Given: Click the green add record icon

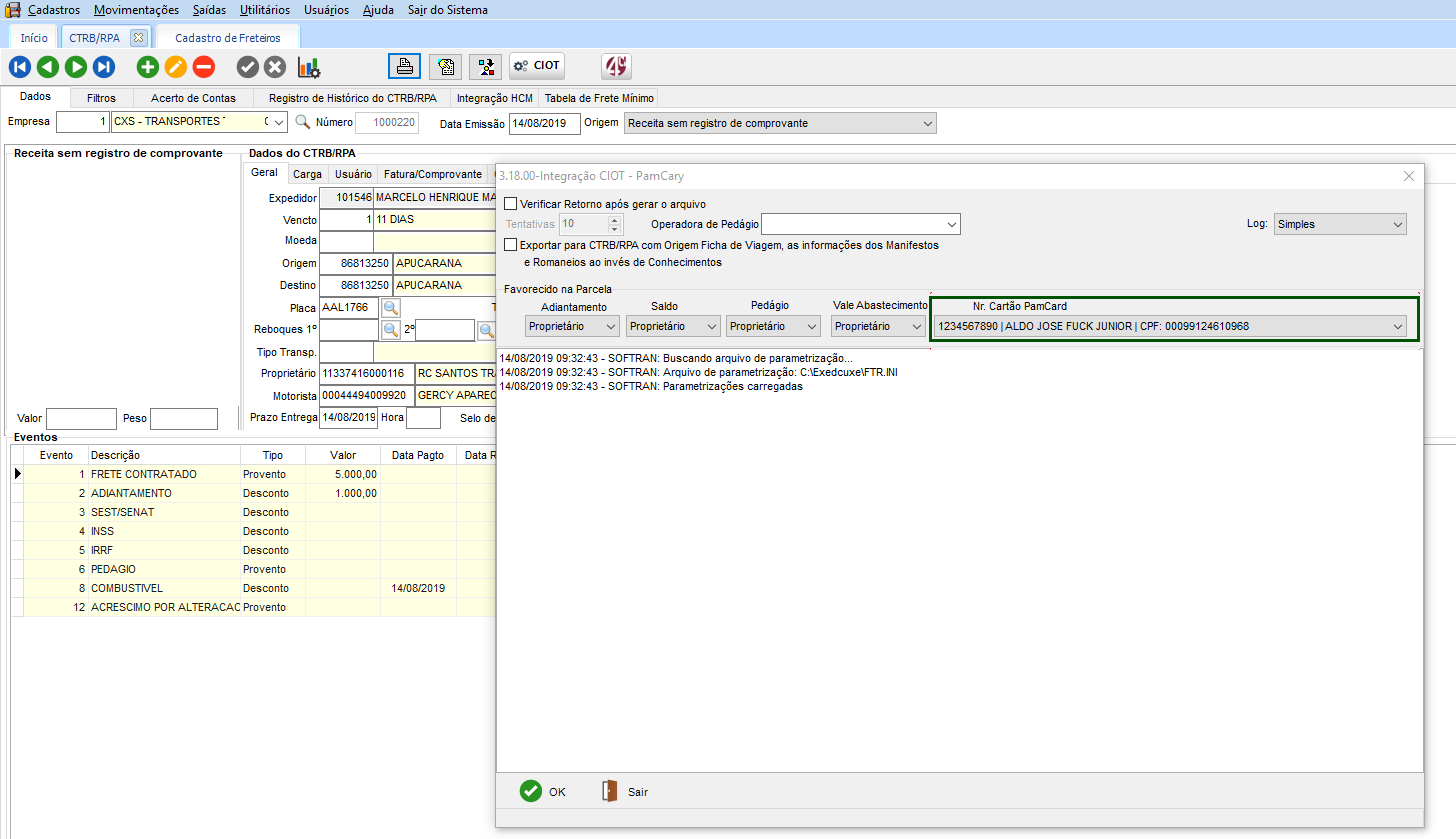Looking at the screenshot, I should [x=148, y=67].
